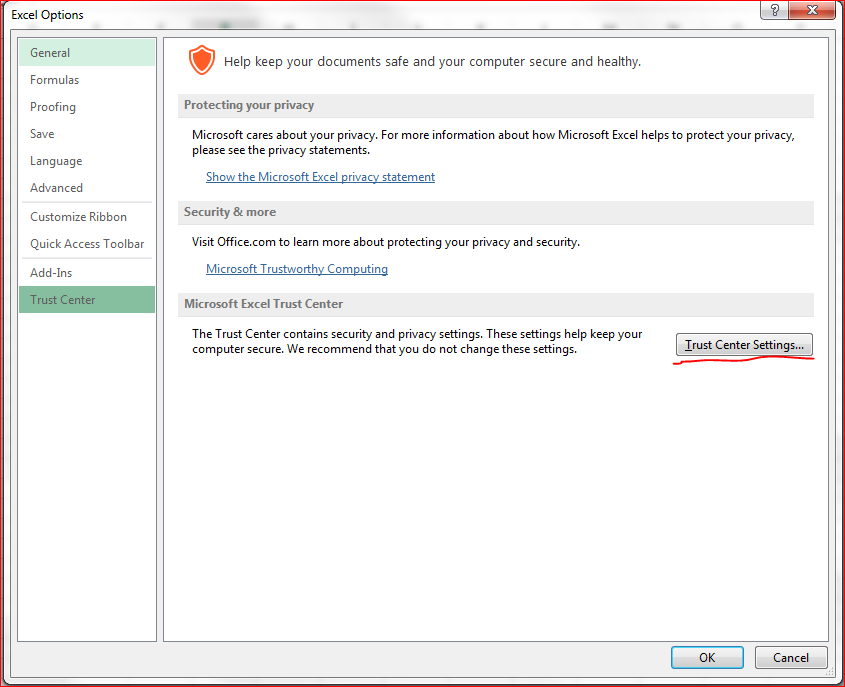
Task: Open the Save settings category
Action: [42, 133]
